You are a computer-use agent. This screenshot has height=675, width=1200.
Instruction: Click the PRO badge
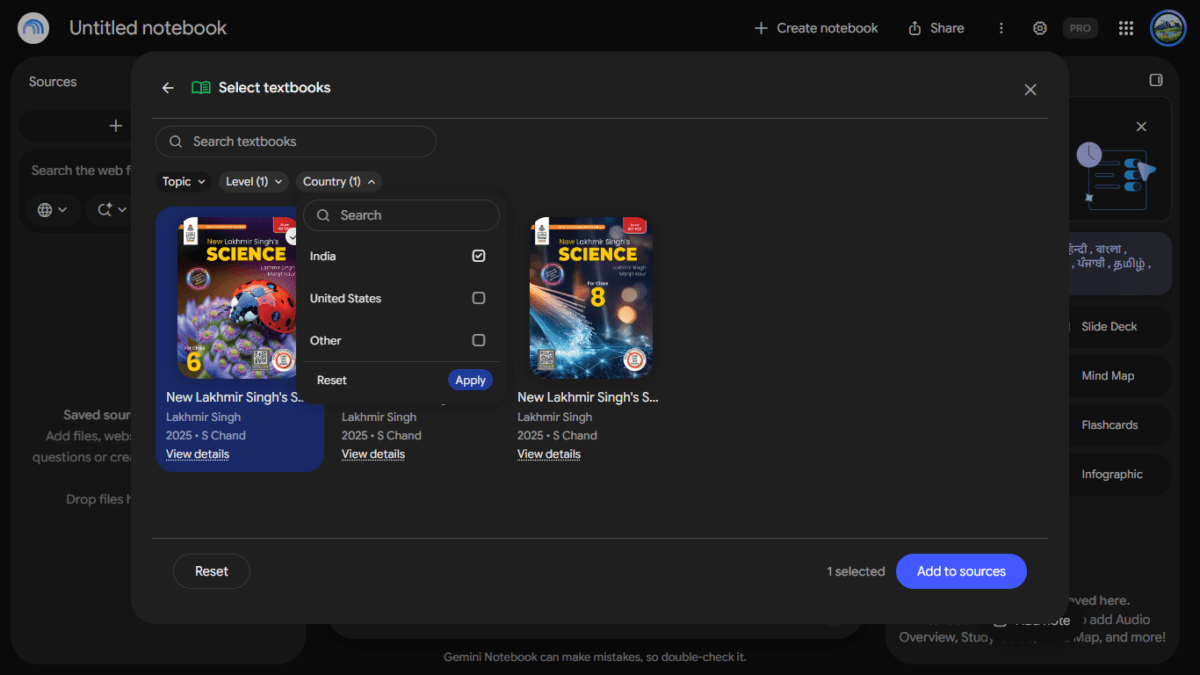(1080, 28)
